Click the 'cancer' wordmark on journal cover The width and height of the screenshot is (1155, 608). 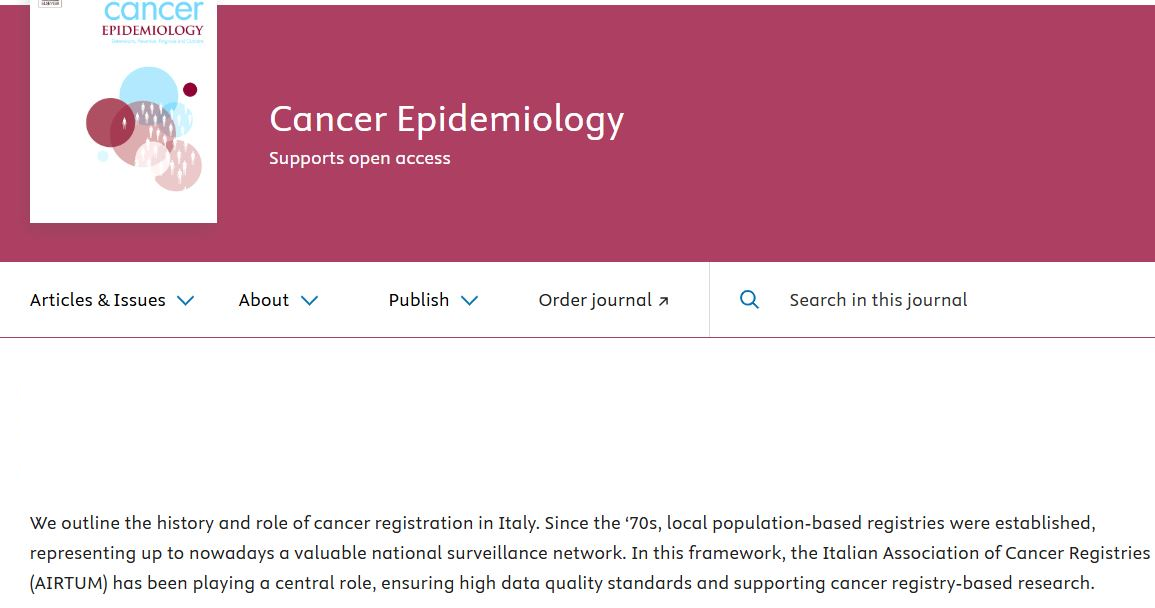153,11
